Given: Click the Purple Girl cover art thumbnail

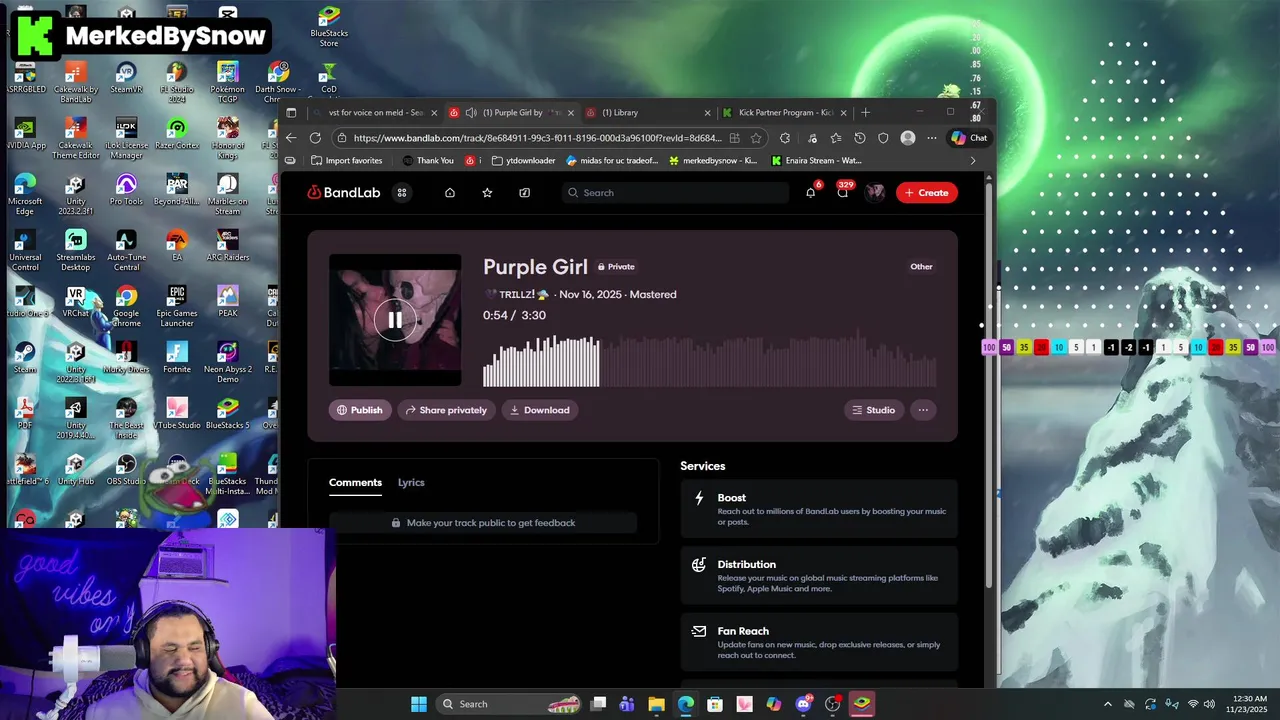Looking at the screenshot, I should [x=395, y=320].
